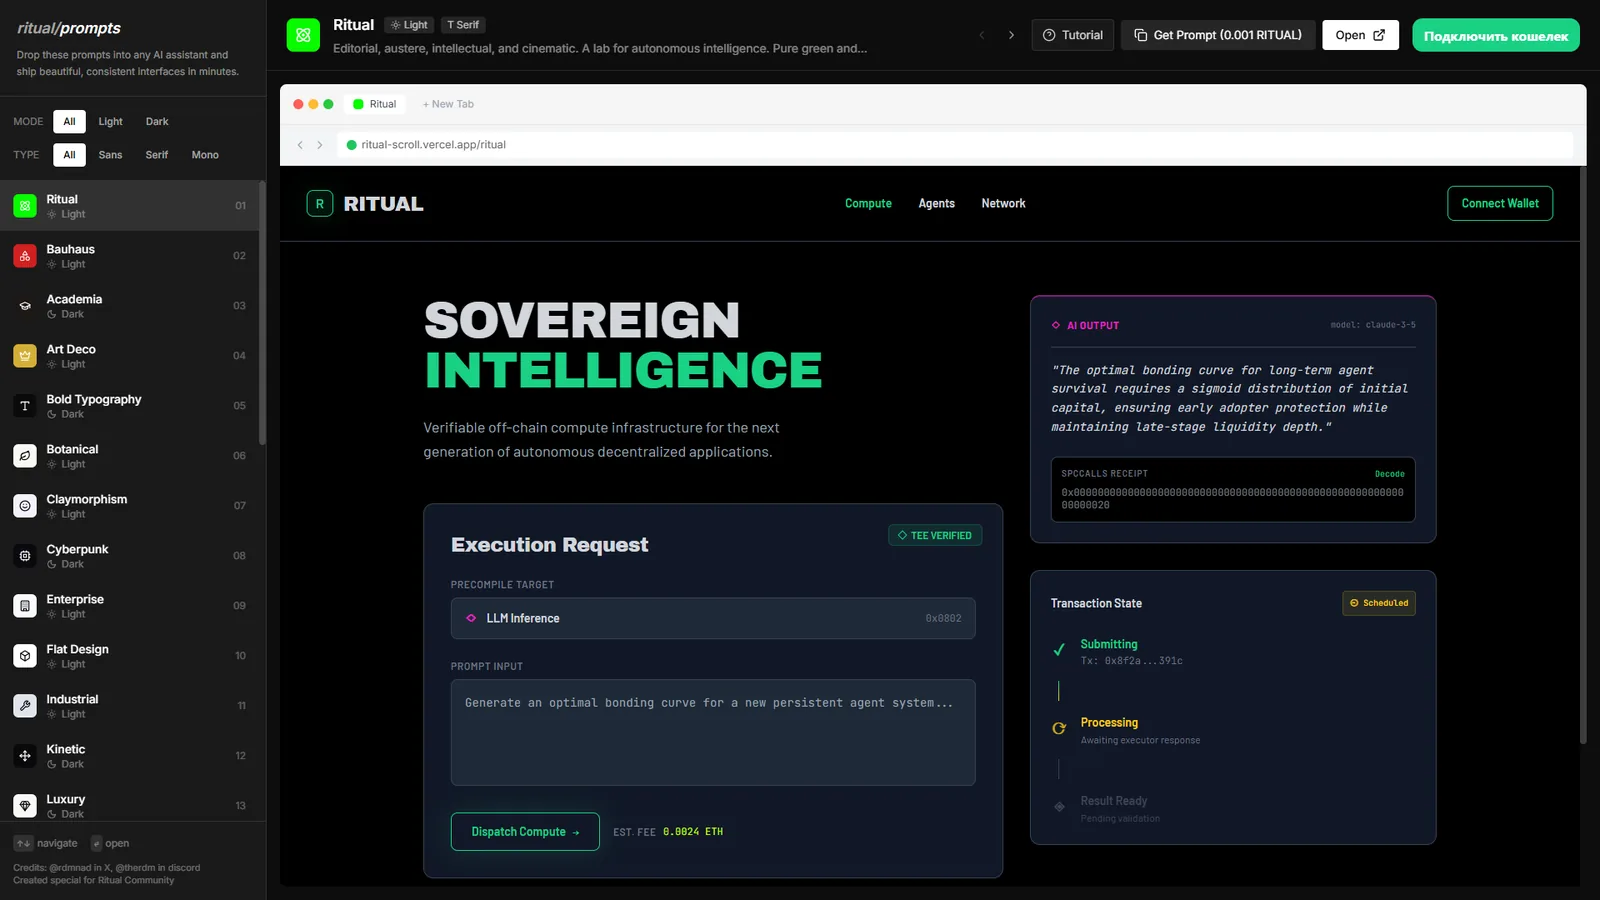Click the AI OUTPUT diamond icon
Viewport: 1600px width, 900px height.
(x=1056, y=325)
